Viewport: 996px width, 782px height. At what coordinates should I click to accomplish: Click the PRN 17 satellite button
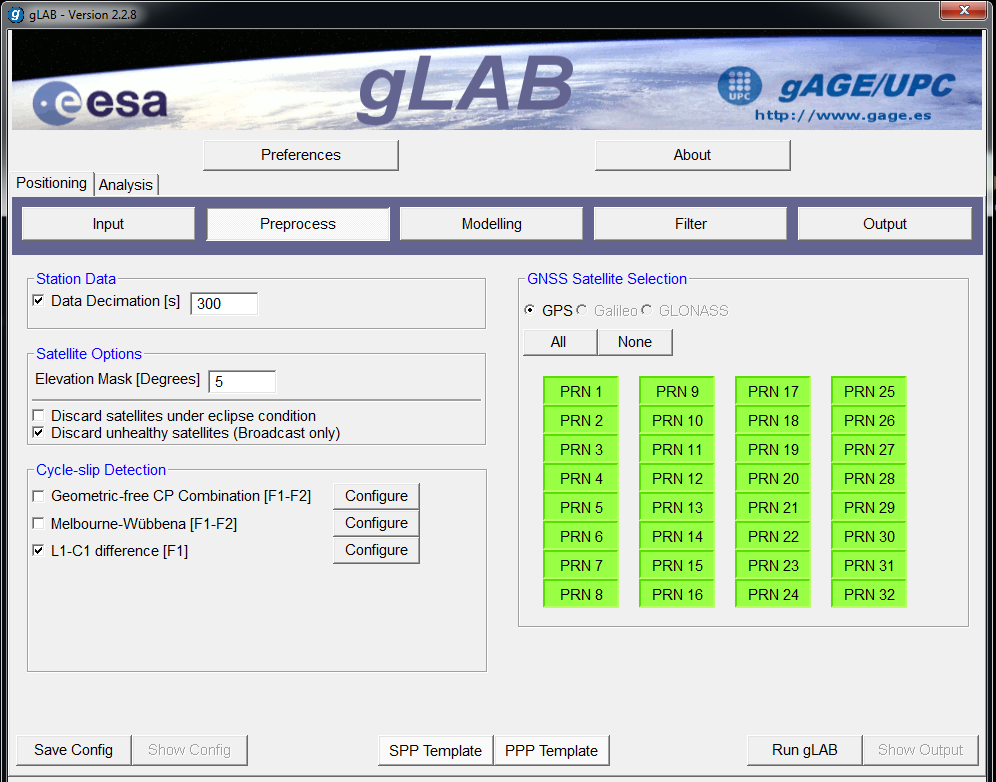tap(772, 391)
